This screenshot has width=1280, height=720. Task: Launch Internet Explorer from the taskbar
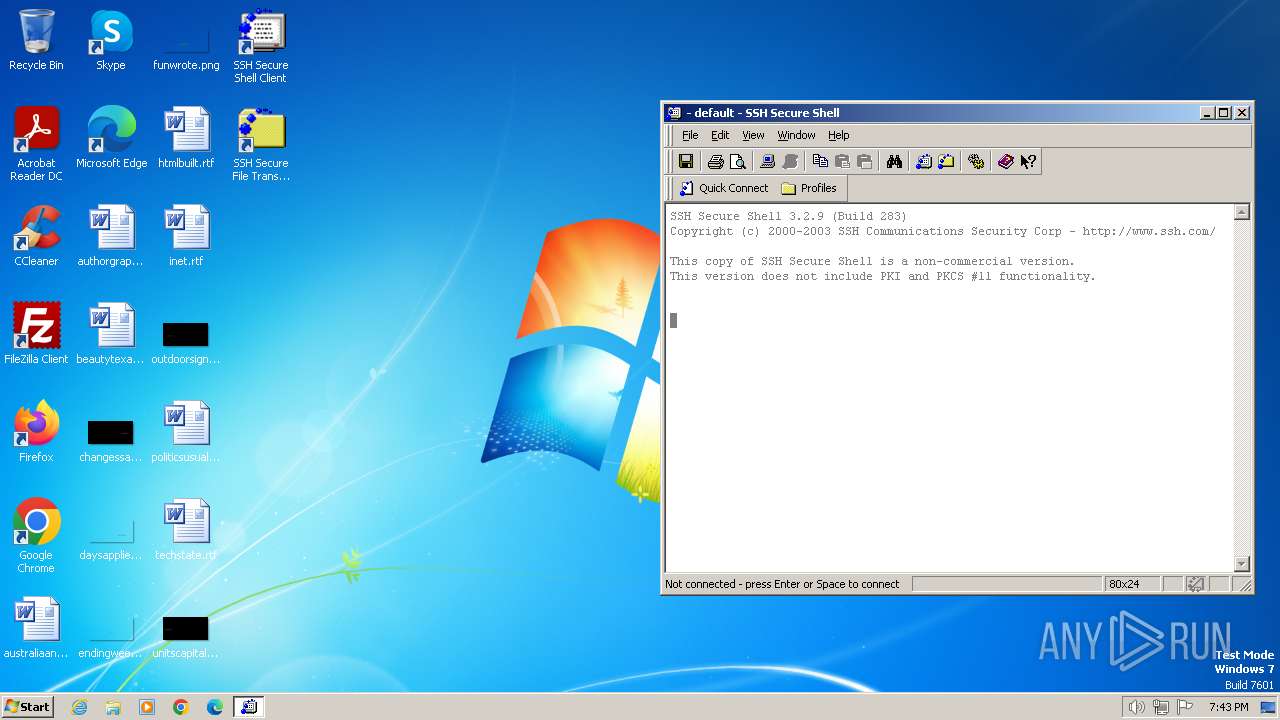click(80, 707)
